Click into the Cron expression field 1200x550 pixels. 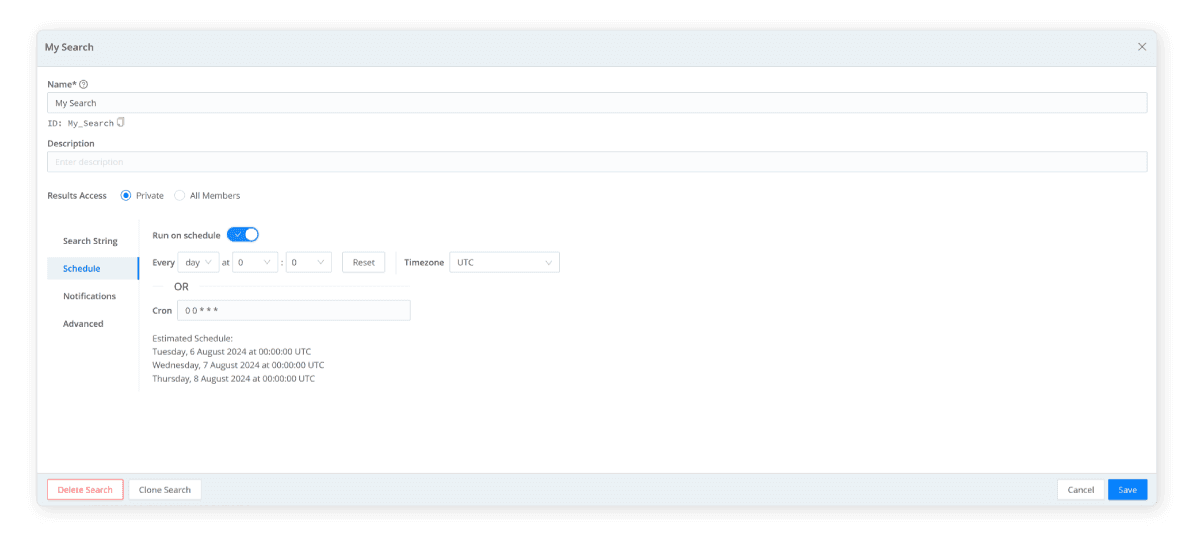point(293,311)
